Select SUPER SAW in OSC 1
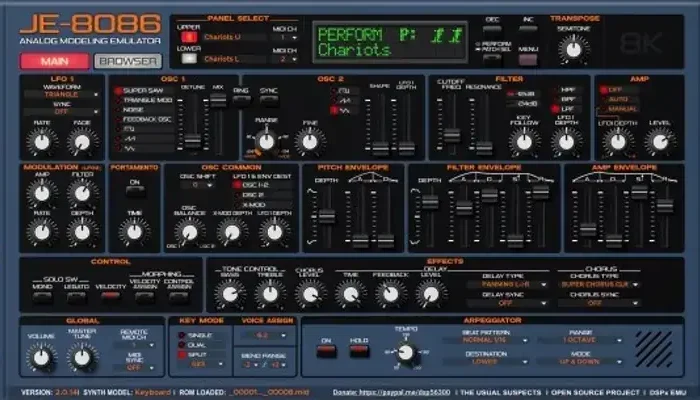The height and width of the screenshot is (400, 700). click(144, 91)
